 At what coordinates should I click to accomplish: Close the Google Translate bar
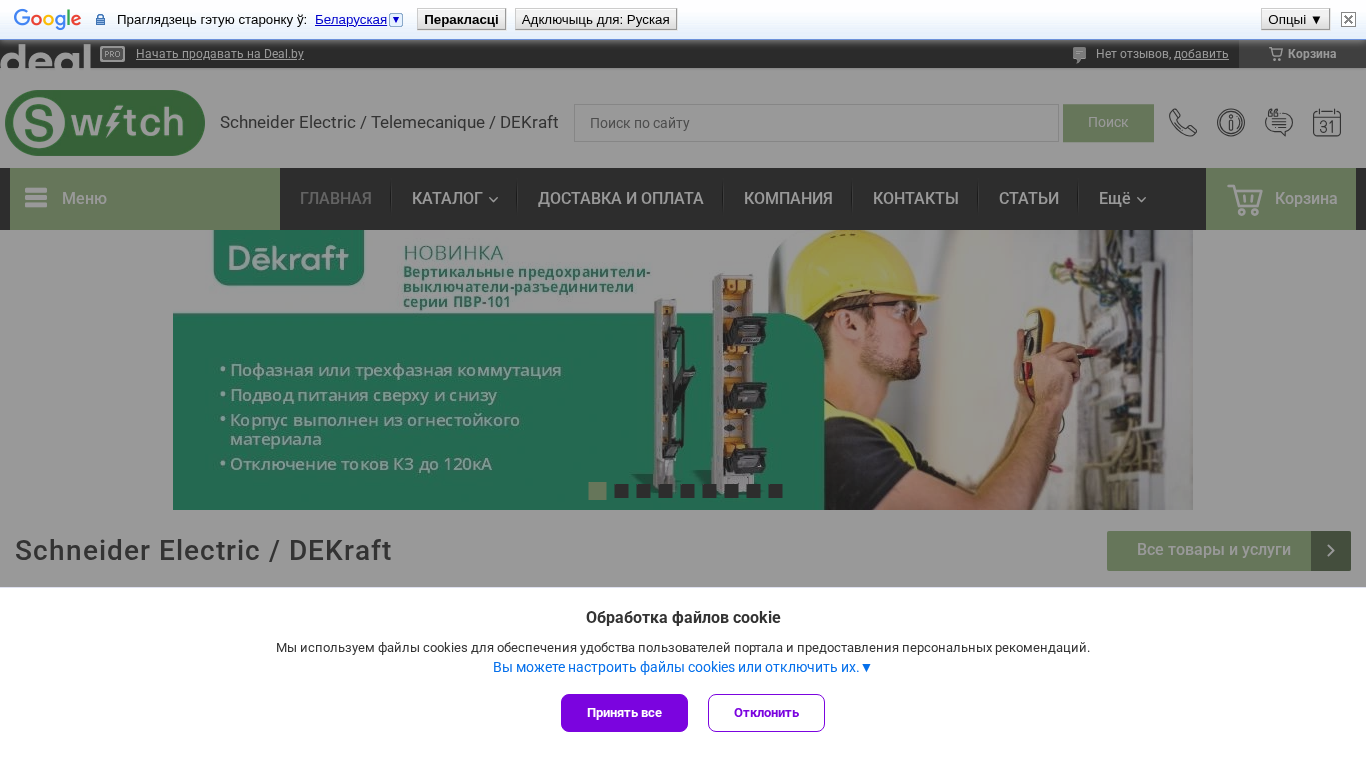click(1348, 19)
